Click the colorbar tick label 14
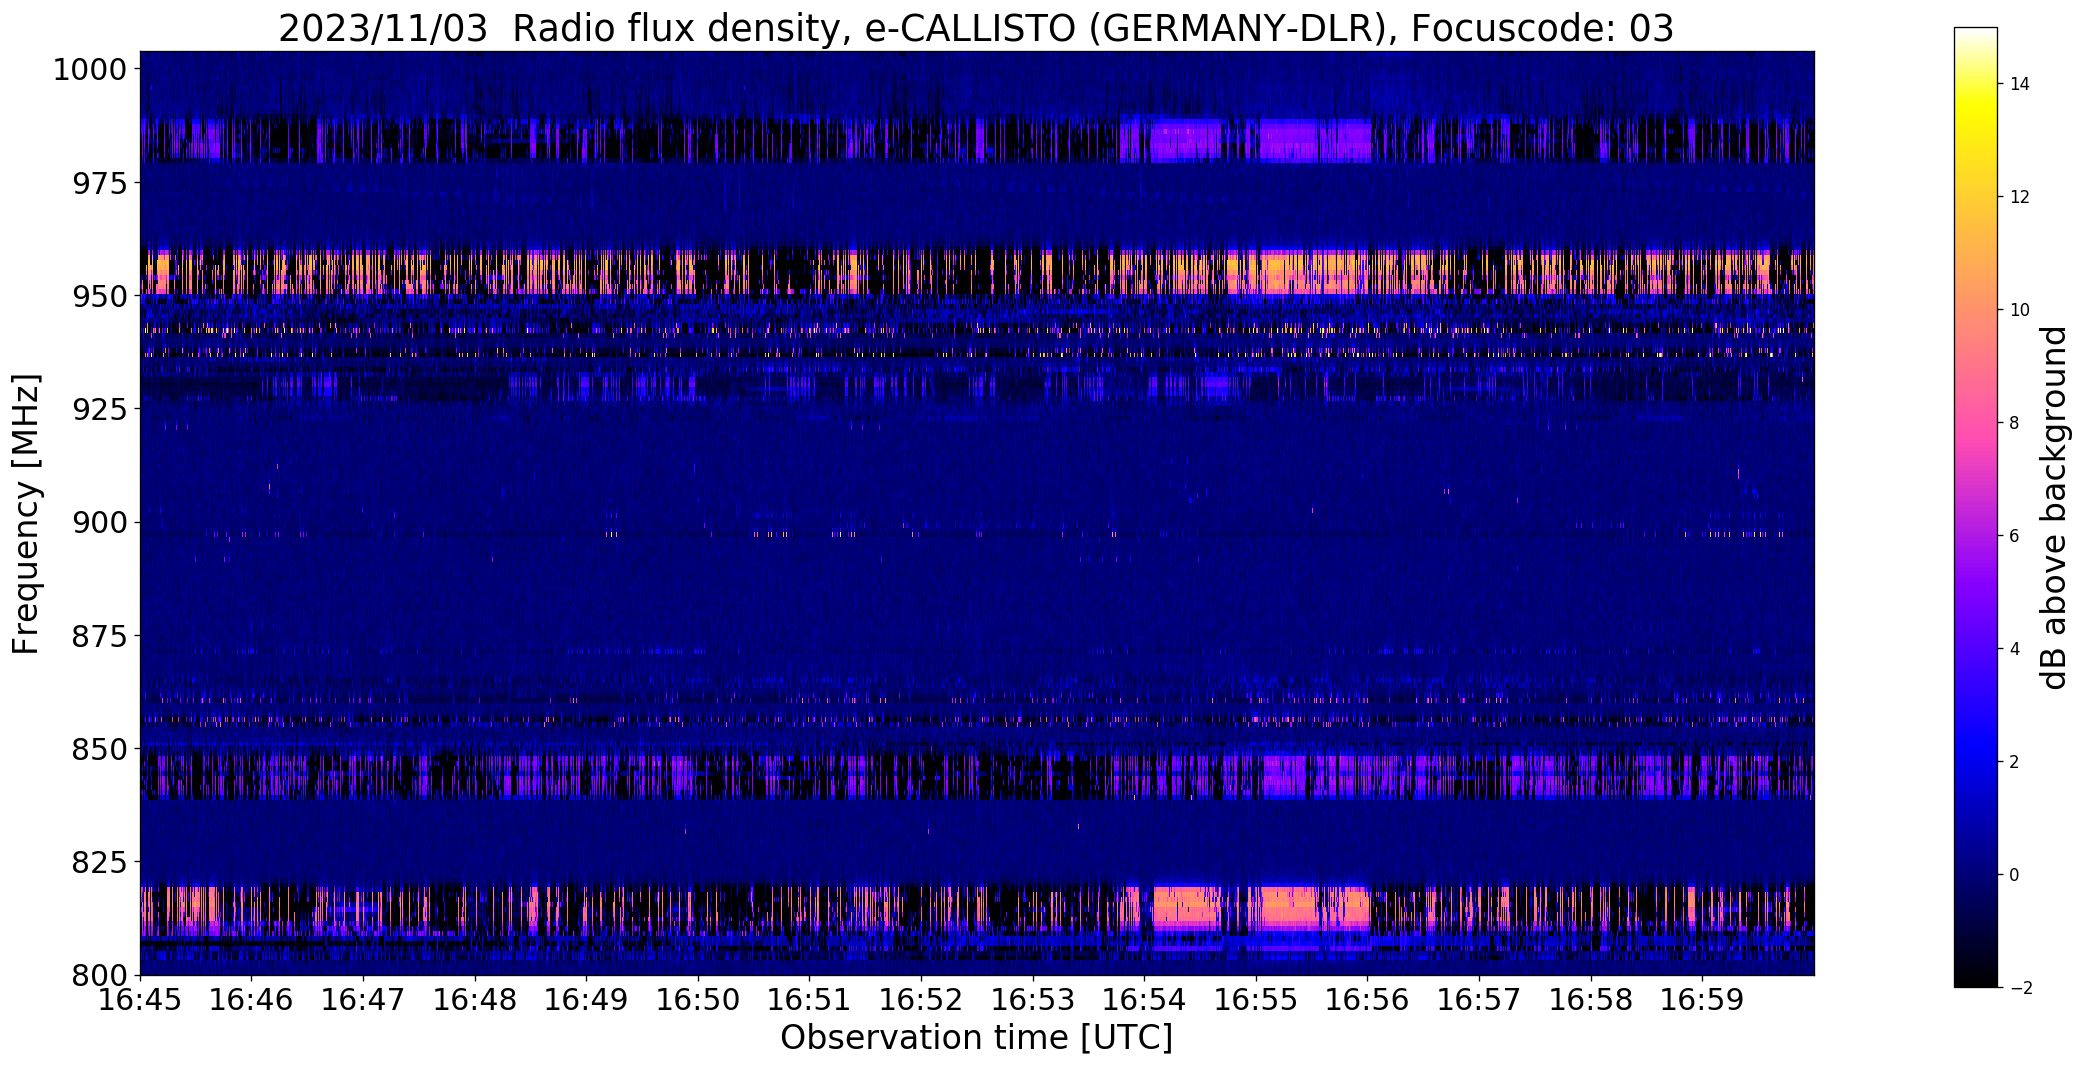The height and width of the screenshot is (1067, 2085). [x=2019, y=84]
